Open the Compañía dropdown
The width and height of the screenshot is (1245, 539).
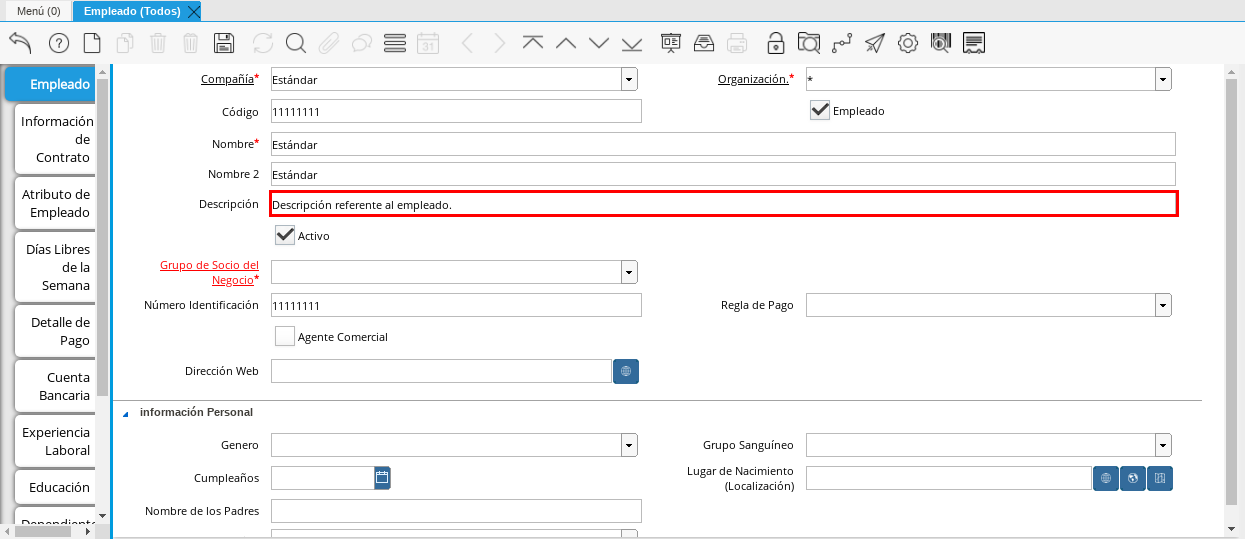click(x=629, y=79)
